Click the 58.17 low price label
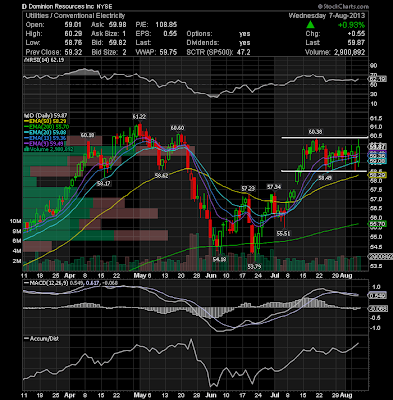 click(x=104, y=184)
